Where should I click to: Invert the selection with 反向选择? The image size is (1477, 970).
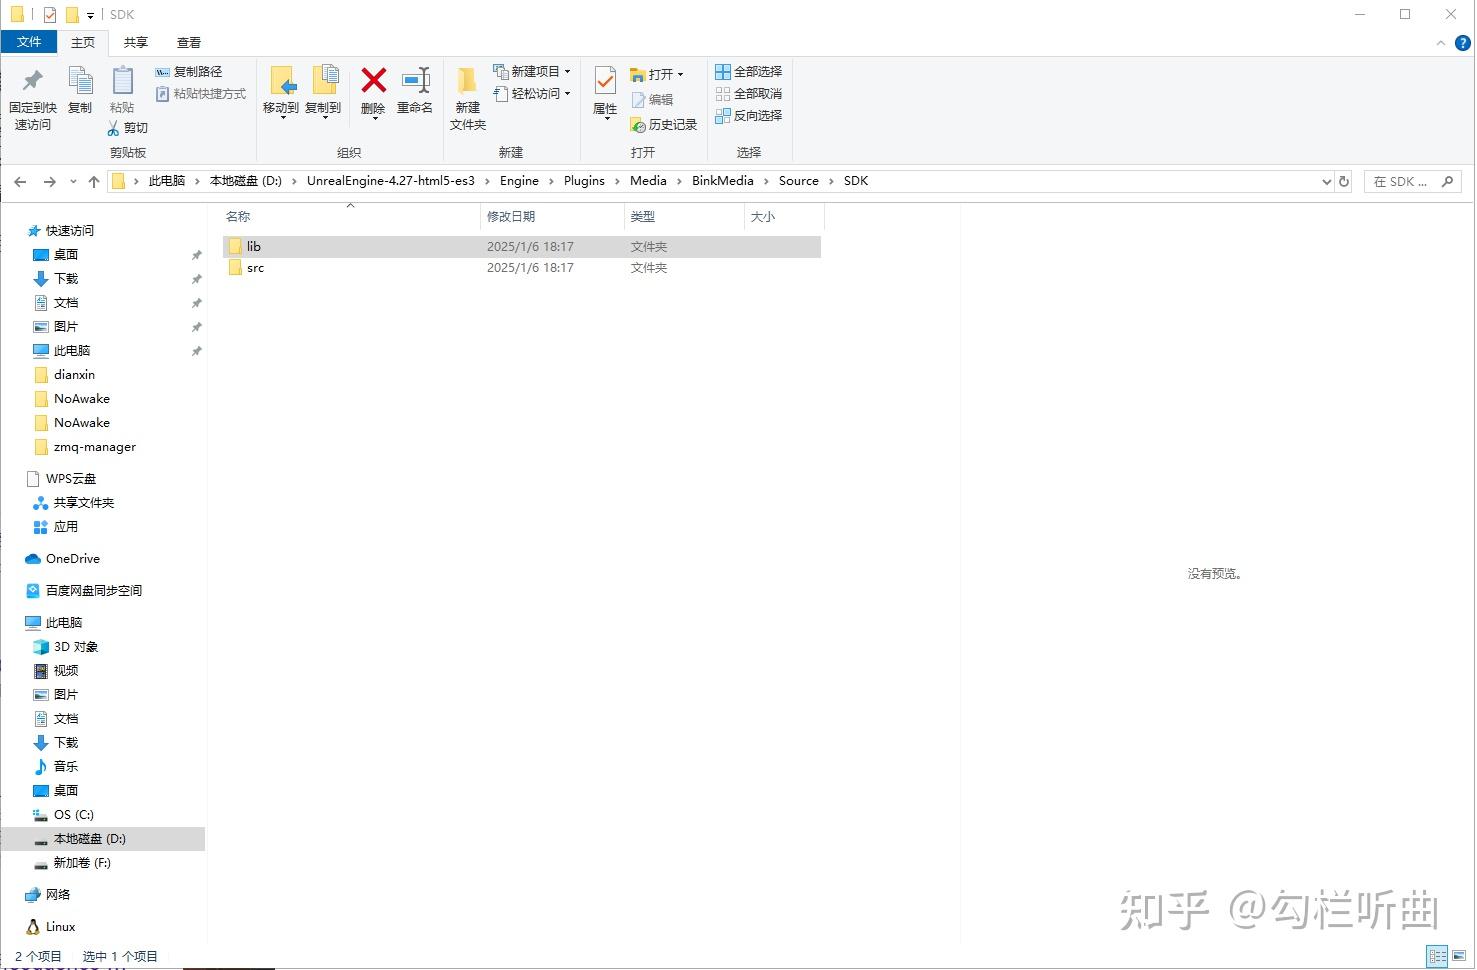pyautogui.click(x=748, y=115)
